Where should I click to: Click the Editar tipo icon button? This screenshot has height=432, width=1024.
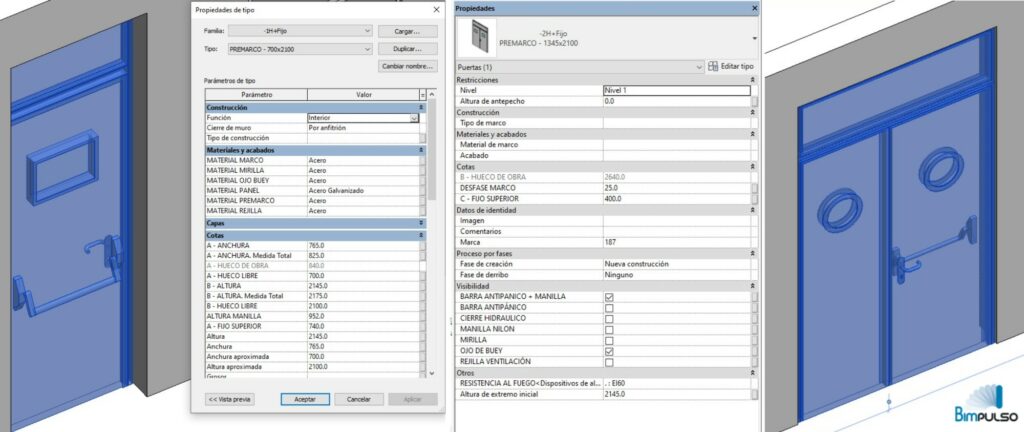point(730,66)
